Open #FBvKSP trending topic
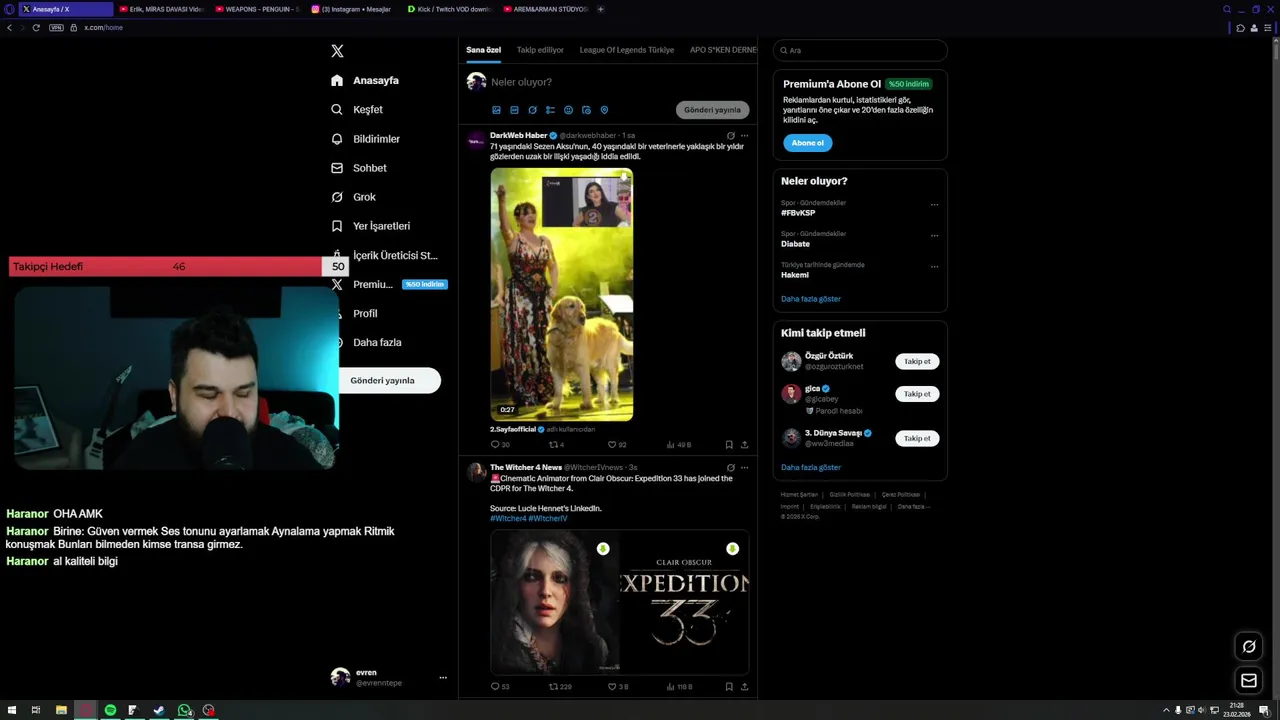The width and height of the screenshot is (1280, 720). (x=798, y=213)
